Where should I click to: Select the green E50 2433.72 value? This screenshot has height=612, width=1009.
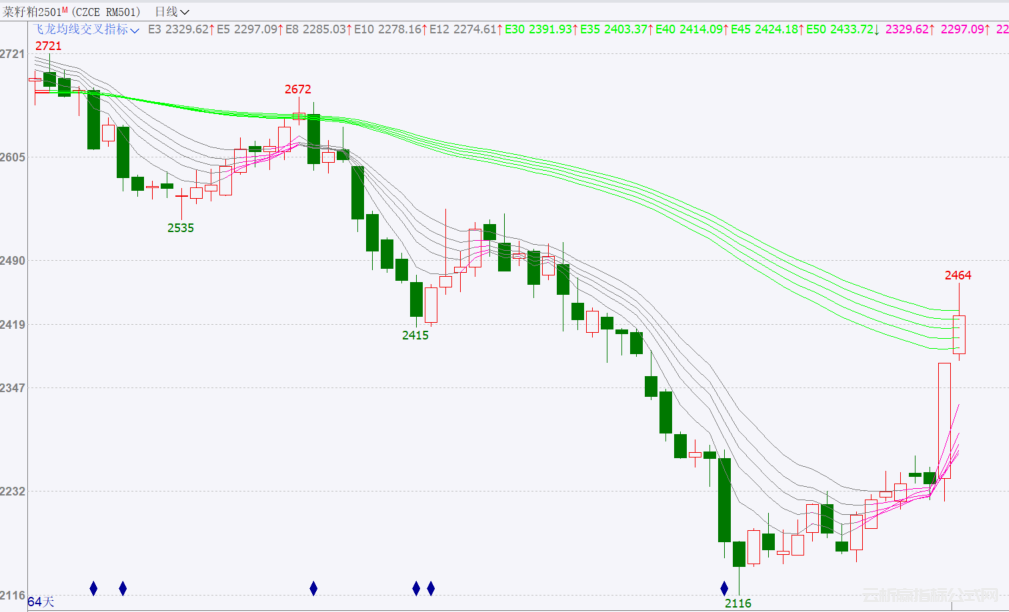coord(842,30)
